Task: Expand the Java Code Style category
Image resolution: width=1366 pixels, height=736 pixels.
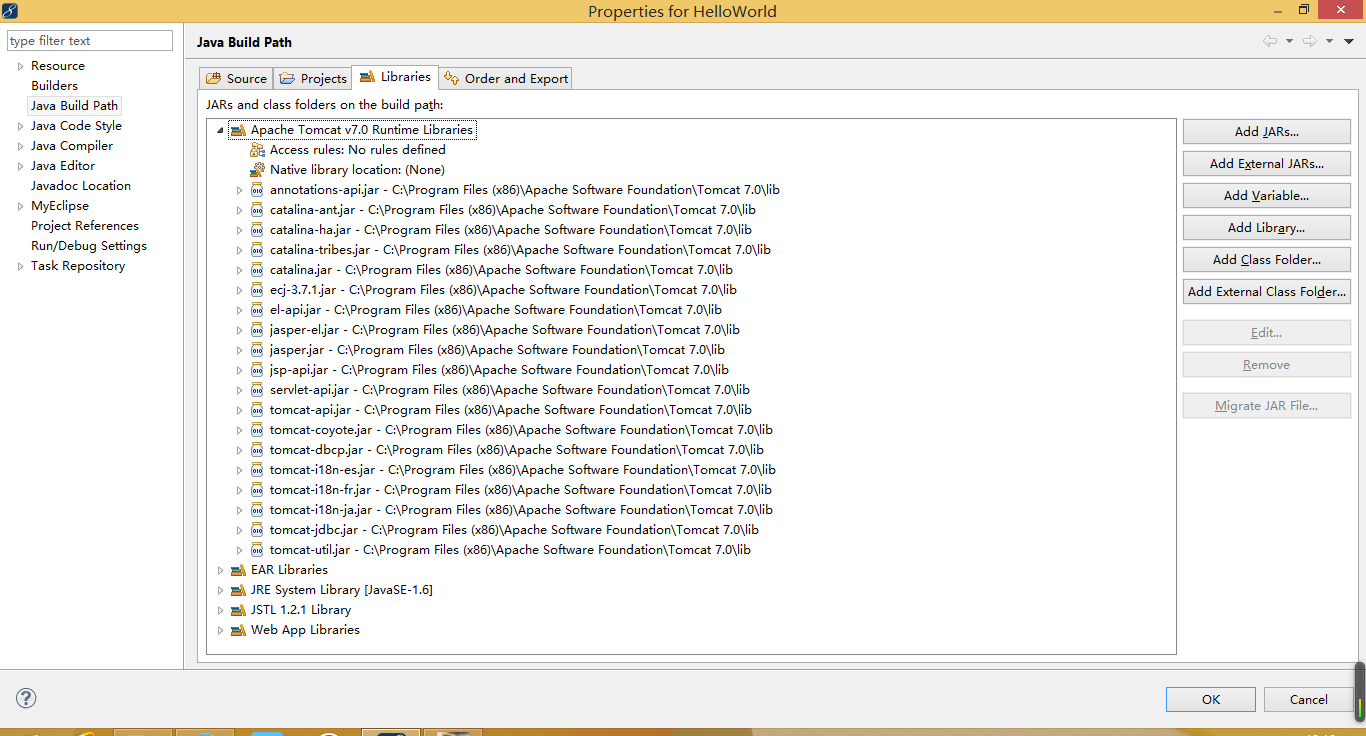Action: [20, 126]
